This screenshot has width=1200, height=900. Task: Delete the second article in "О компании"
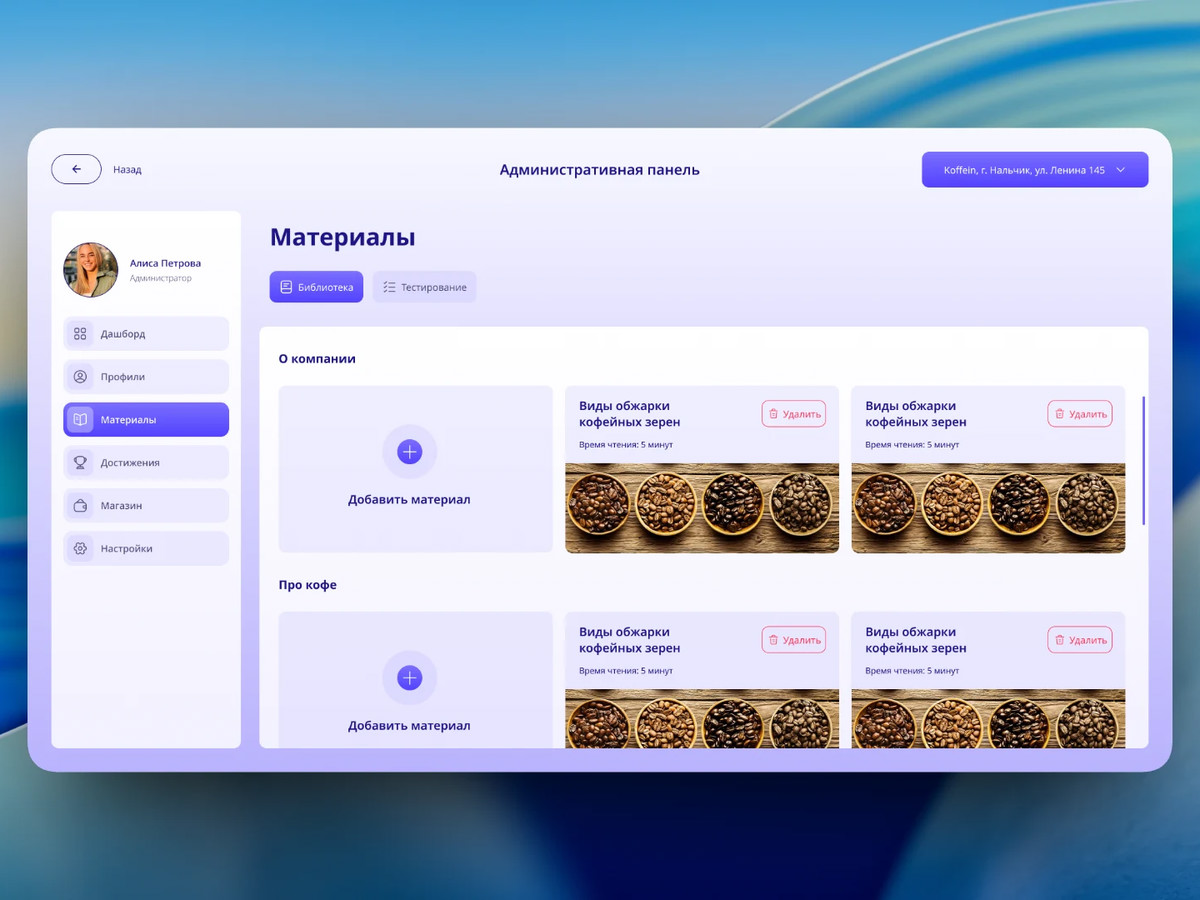(x=1080, y=414)
